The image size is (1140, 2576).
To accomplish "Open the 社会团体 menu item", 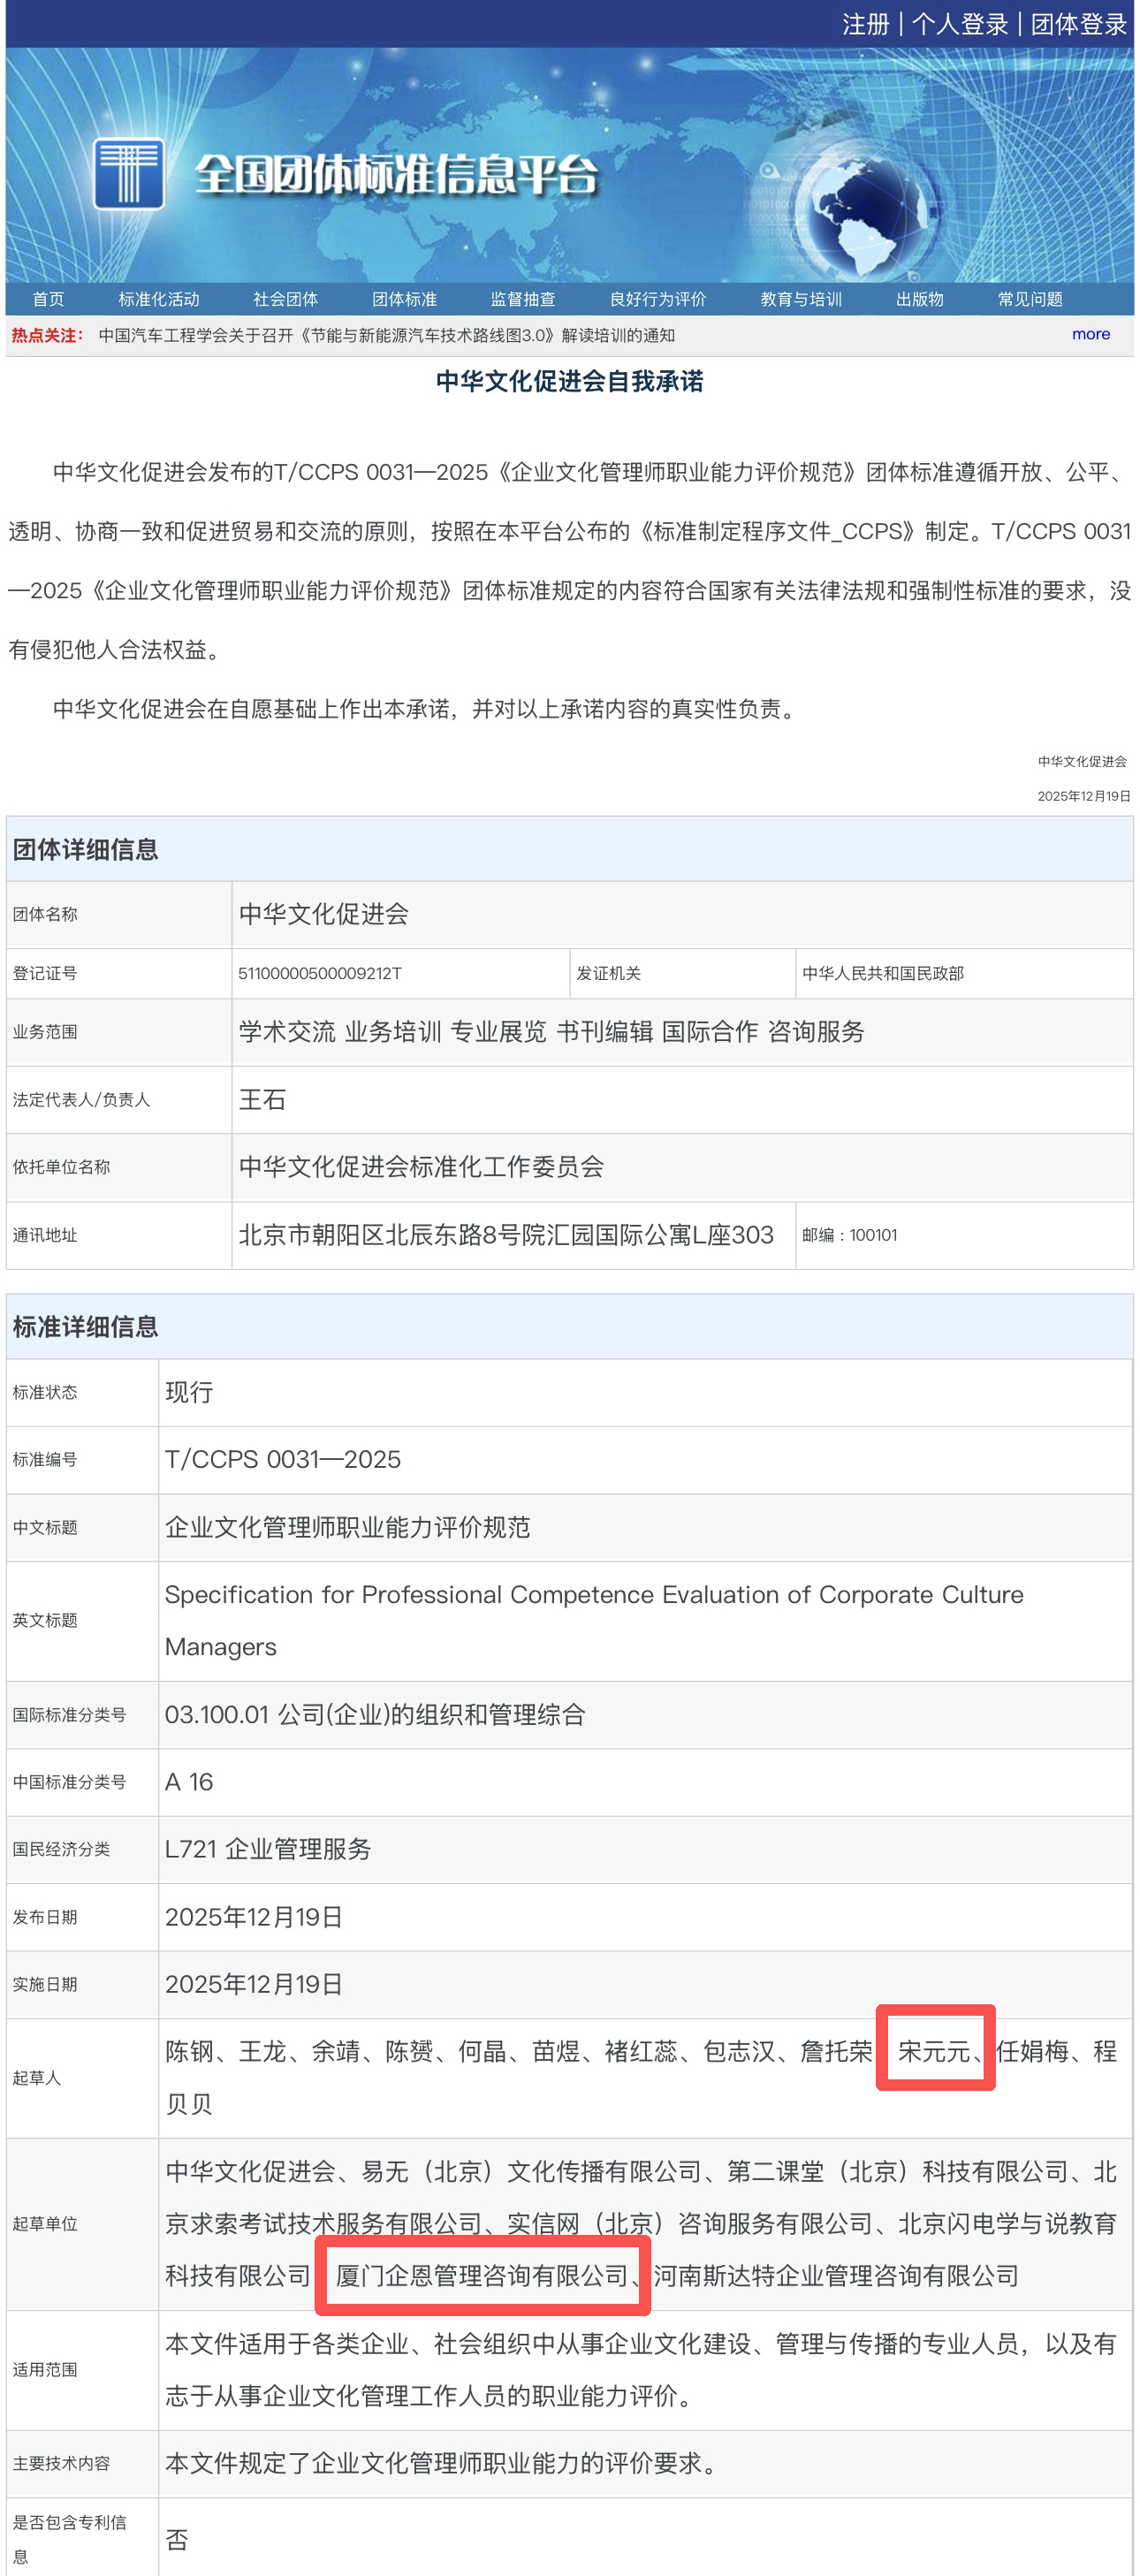I will click(286, 299).
